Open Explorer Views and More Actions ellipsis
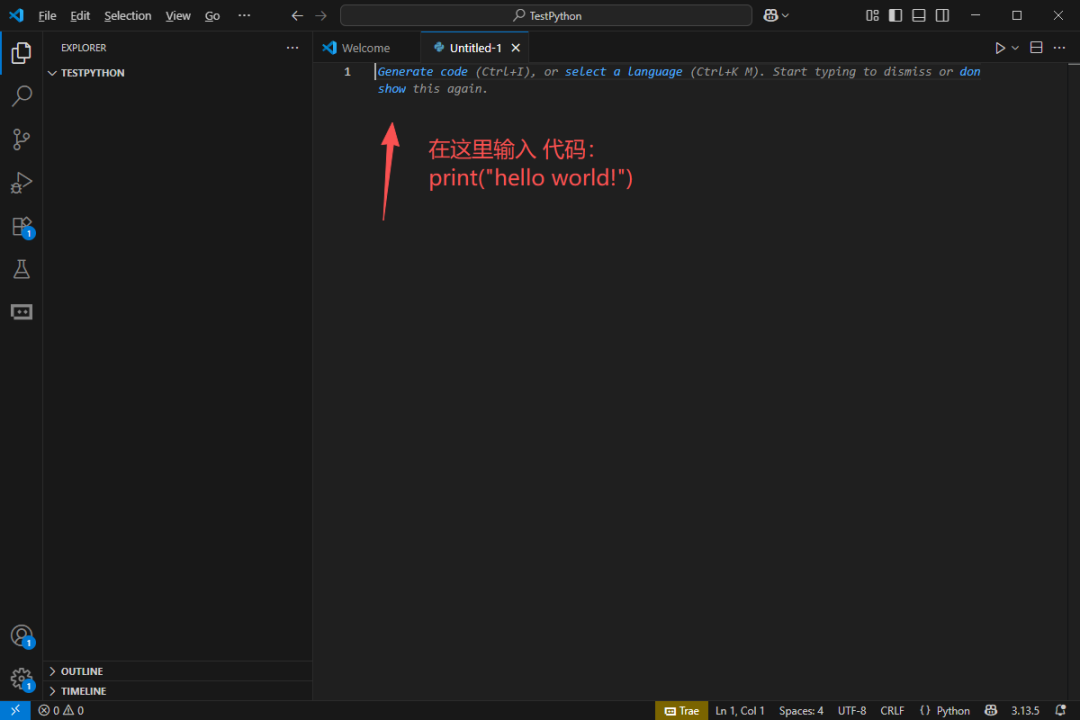Viewport: 1080px width, 720px height. (293, 48)
